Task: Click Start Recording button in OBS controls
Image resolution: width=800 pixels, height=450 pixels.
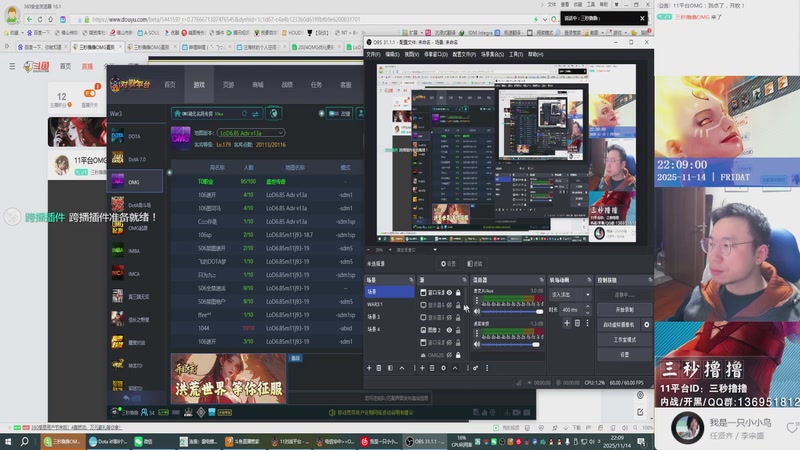Action: [624, 310]
